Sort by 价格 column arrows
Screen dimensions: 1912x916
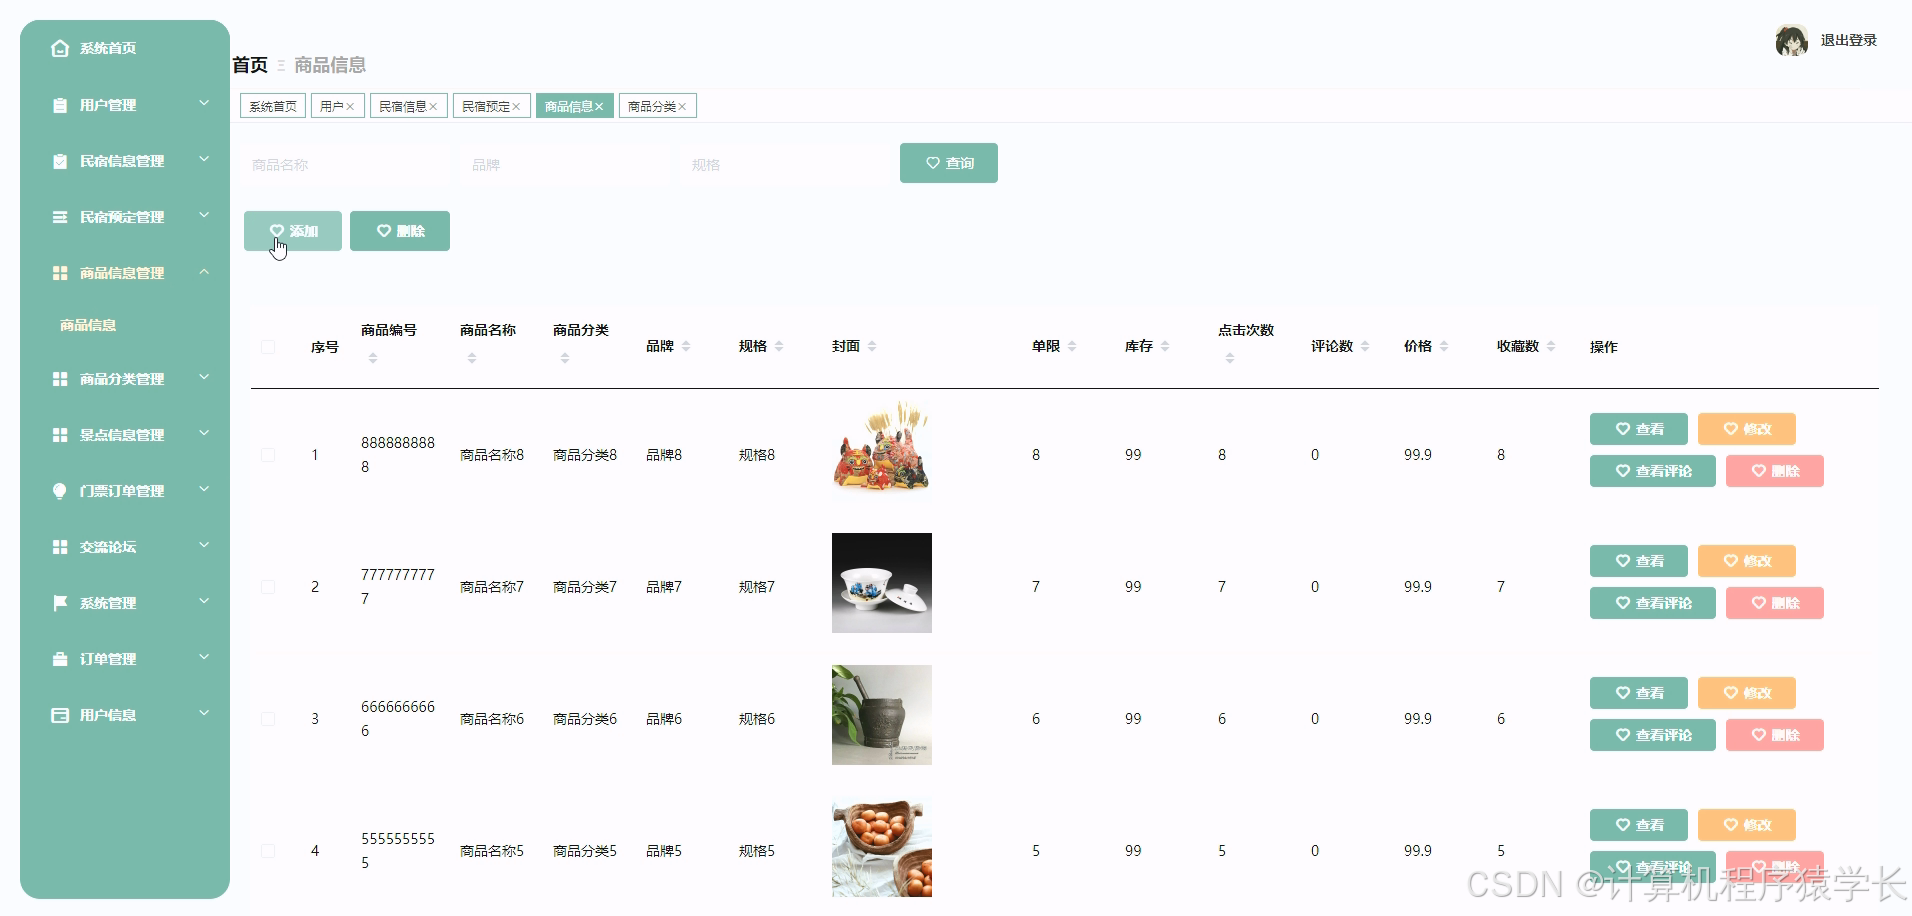coord(1444,346)
